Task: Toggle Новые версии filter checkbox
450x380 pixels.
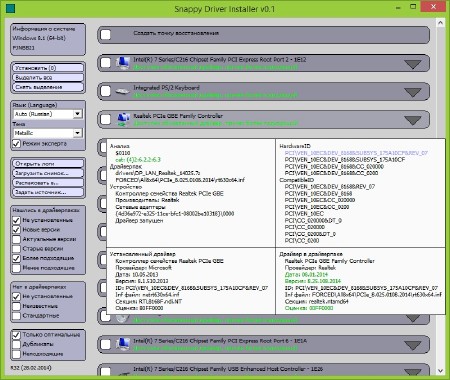Action: coord(16,230)
